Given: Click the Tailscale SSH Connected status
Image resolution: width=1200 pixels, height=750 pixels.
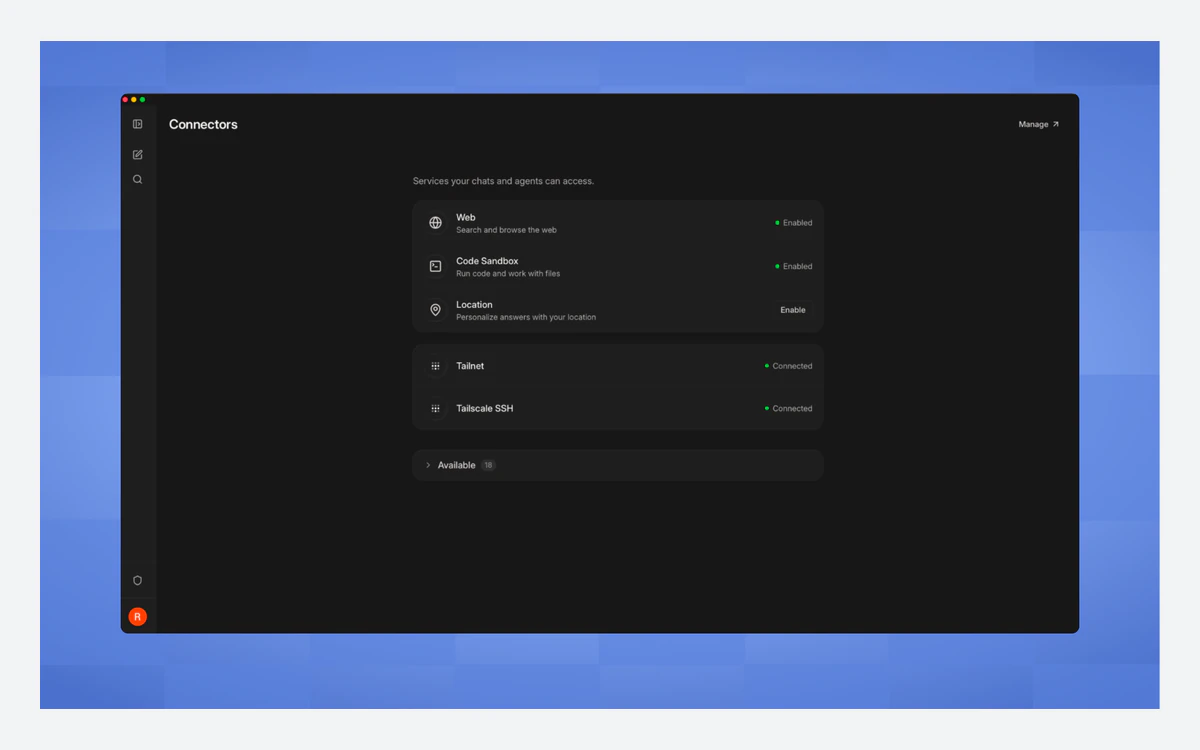Looking at the screenshot, I should tap(789, 409).
